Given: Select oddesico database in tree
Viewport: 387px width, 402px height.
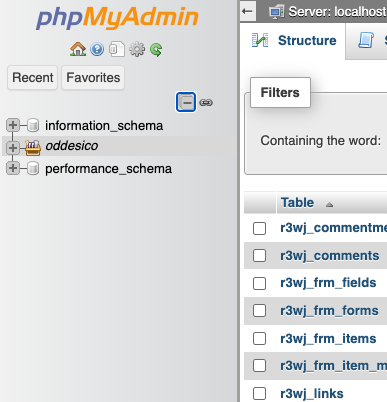Looking at the screenshot, I should pos(72,146).
